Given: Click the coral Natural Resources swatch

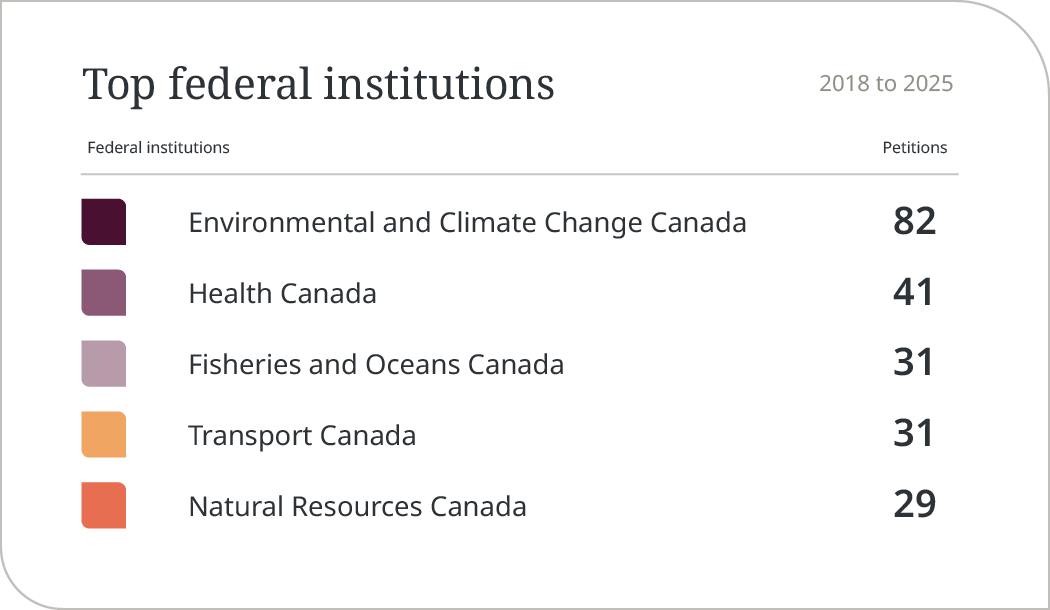Looking at the screenshot, I should click(x=103, y=506).
